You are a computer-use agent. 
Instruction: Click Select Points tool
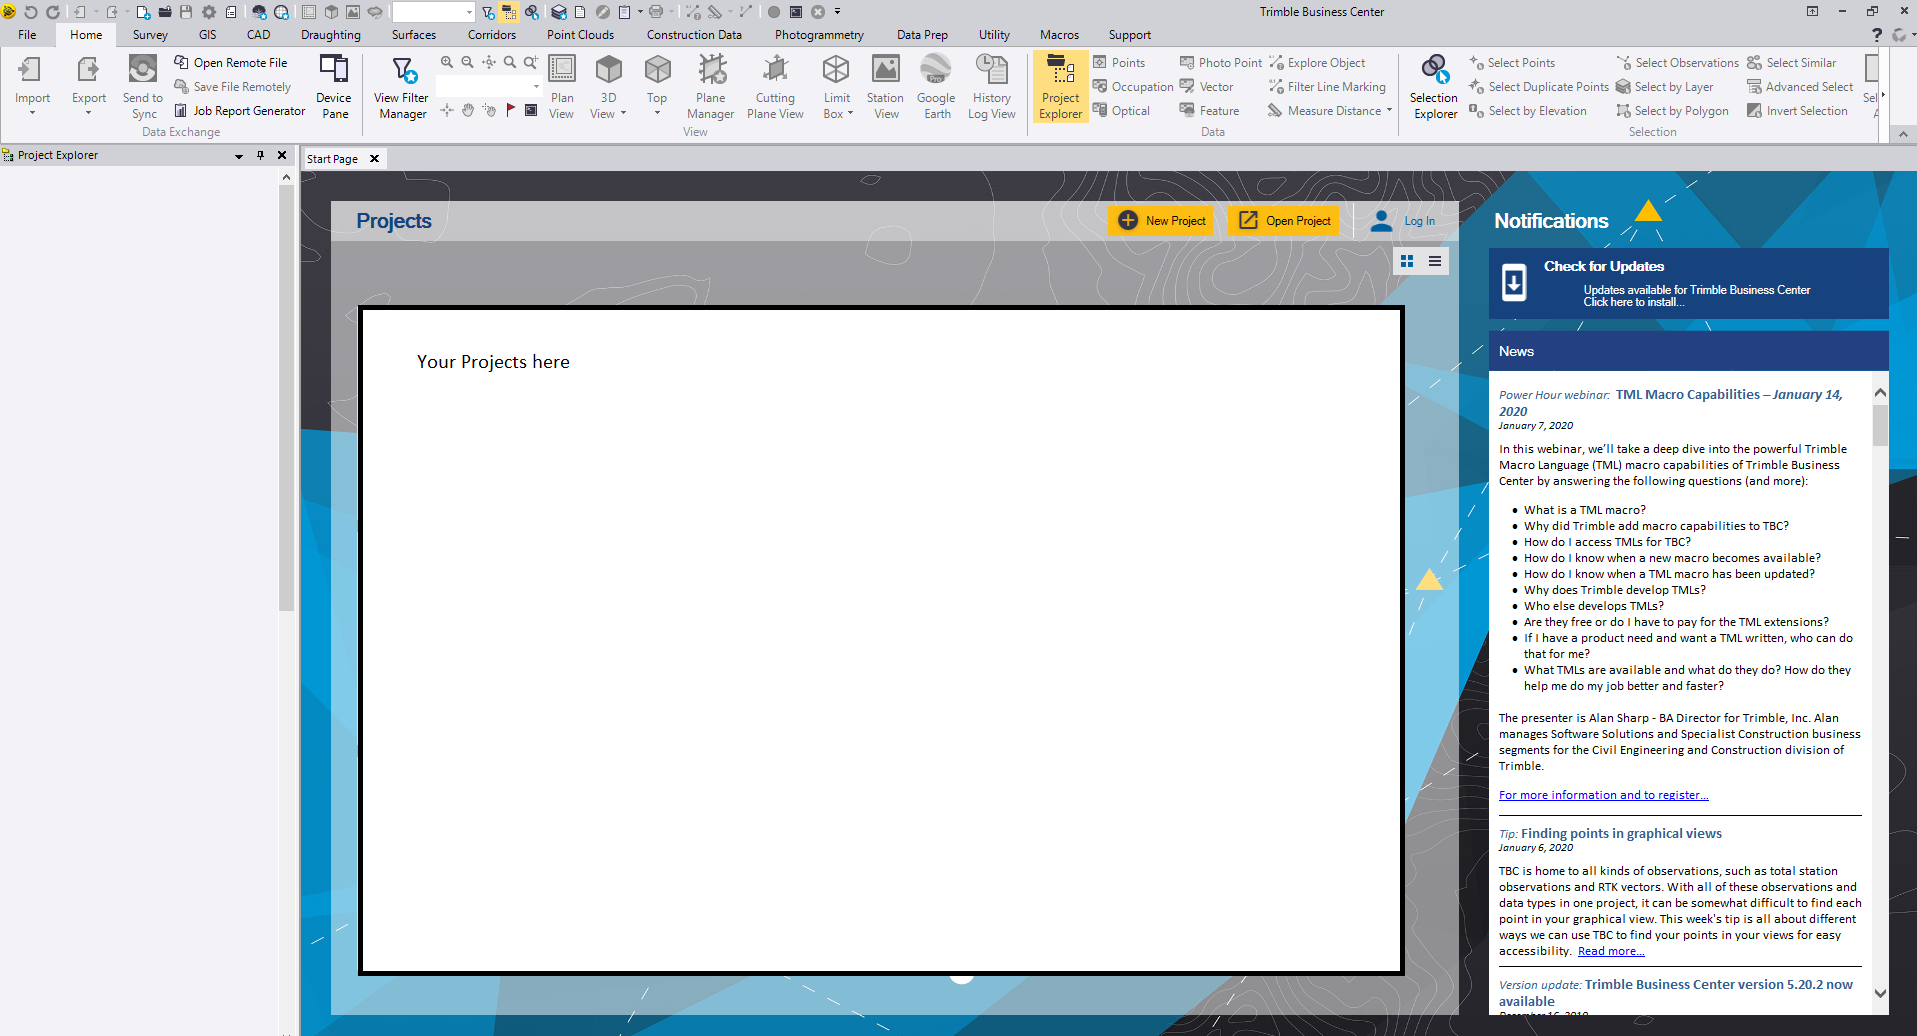coord(1512,63)
